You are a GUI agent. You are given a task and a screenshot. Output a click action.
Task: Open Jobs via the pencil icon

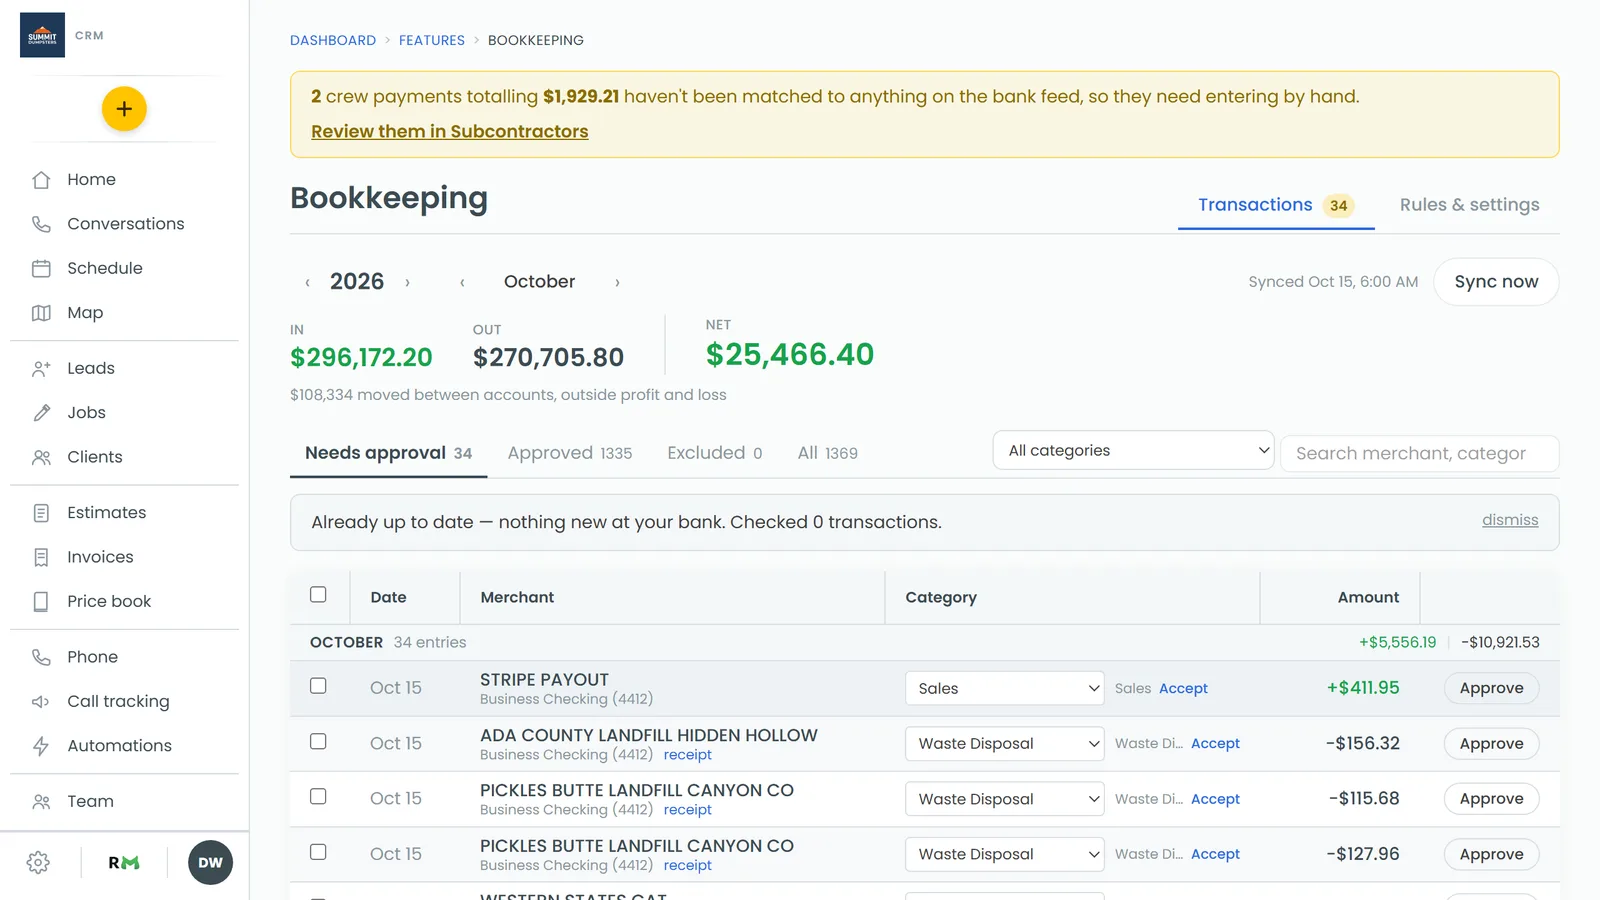click(x=41, y=412)
